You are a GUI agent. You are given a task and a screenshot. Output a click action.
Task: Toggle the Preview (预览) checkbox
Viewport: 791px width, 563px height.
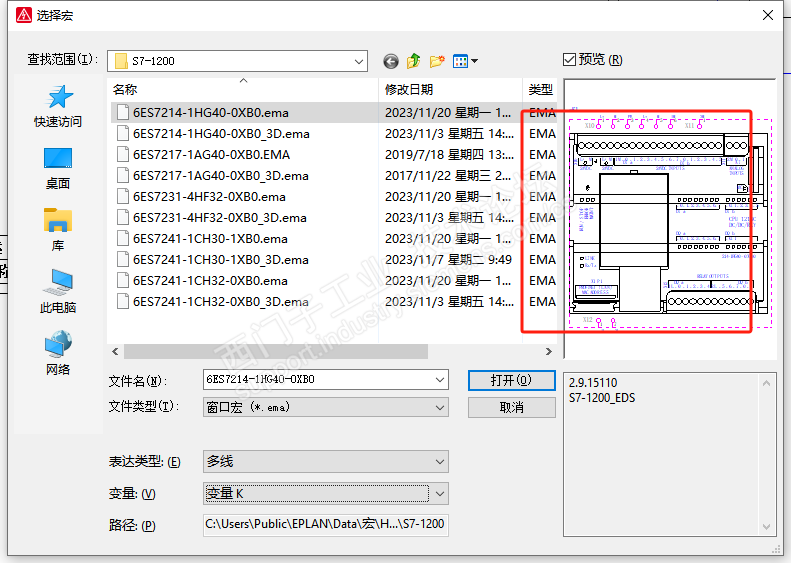click(569, 60)
